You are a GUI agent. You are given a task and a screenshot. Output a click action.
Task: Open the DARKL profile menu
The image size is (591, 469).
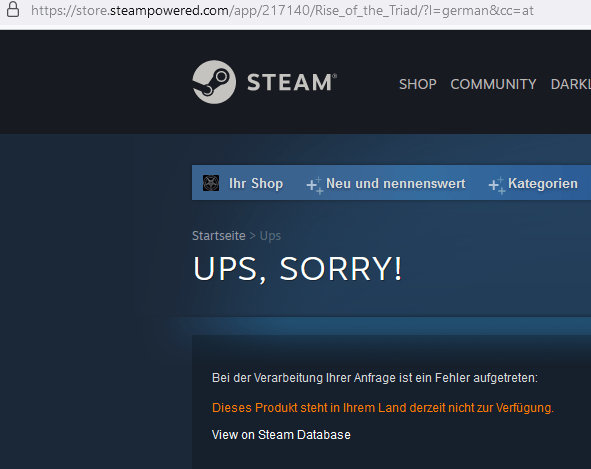571,84
